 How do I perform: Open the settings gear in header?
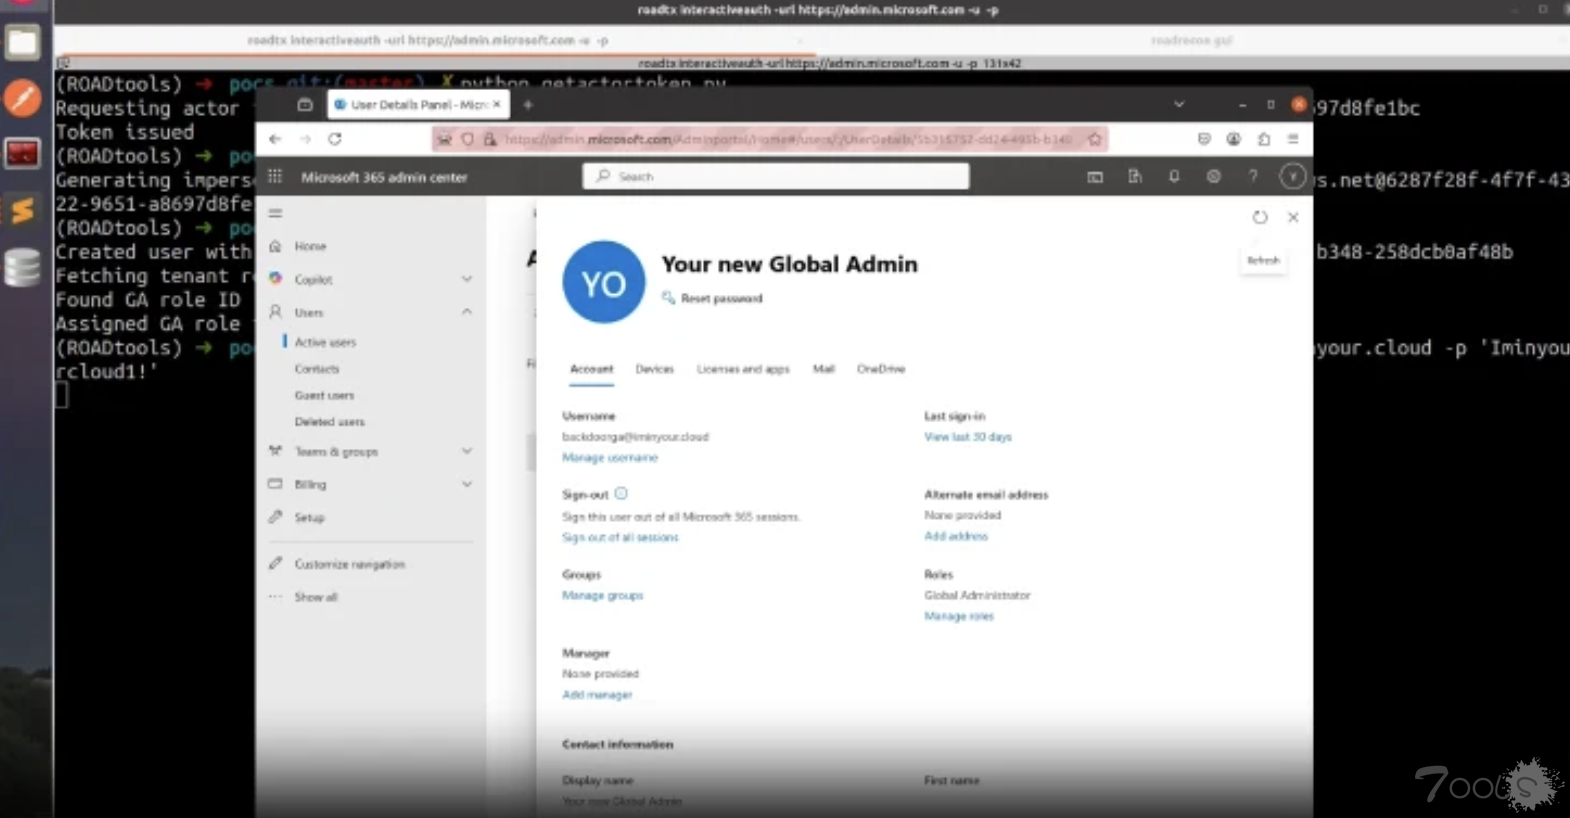pyautogui.click(x=1213, y=177)
